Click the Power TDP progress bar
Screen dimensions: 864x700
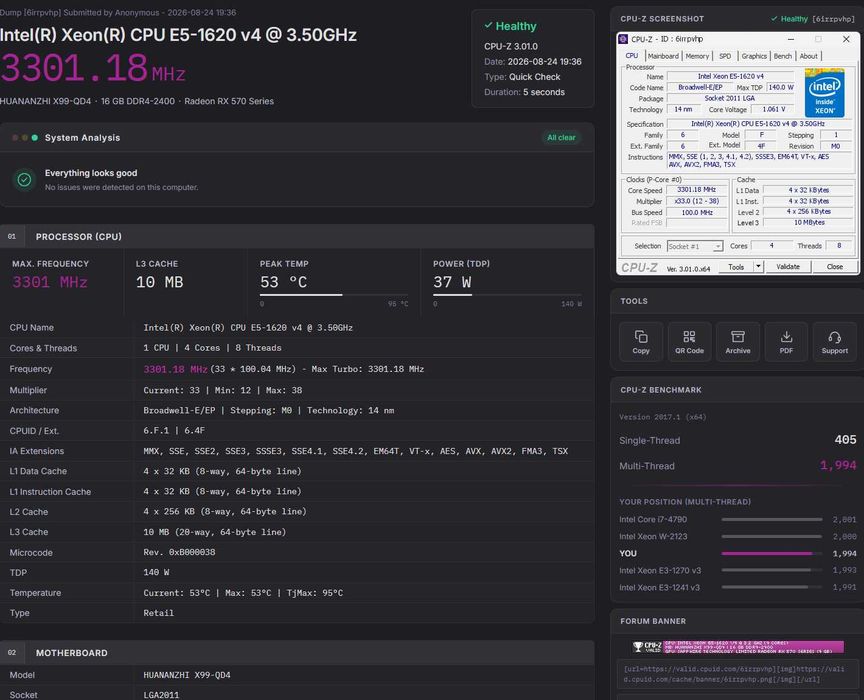click(507, 295)
